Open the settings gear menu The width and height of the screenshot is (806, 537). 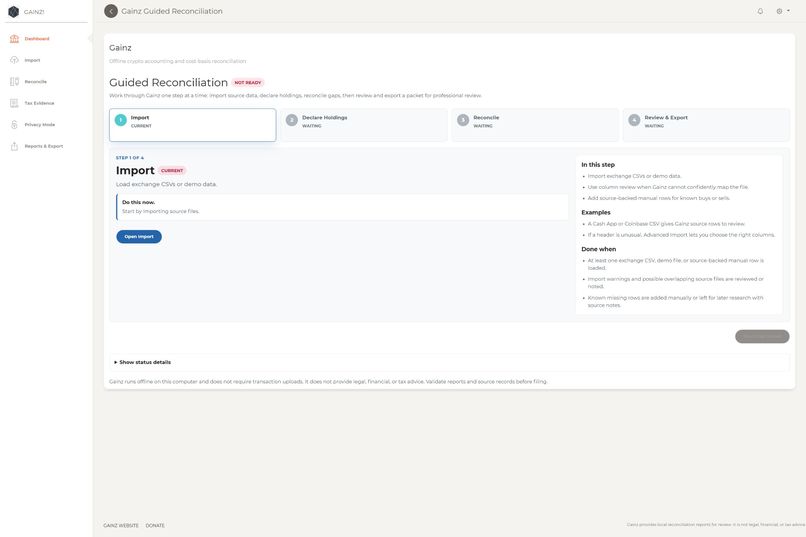click(x=782, y=11)
